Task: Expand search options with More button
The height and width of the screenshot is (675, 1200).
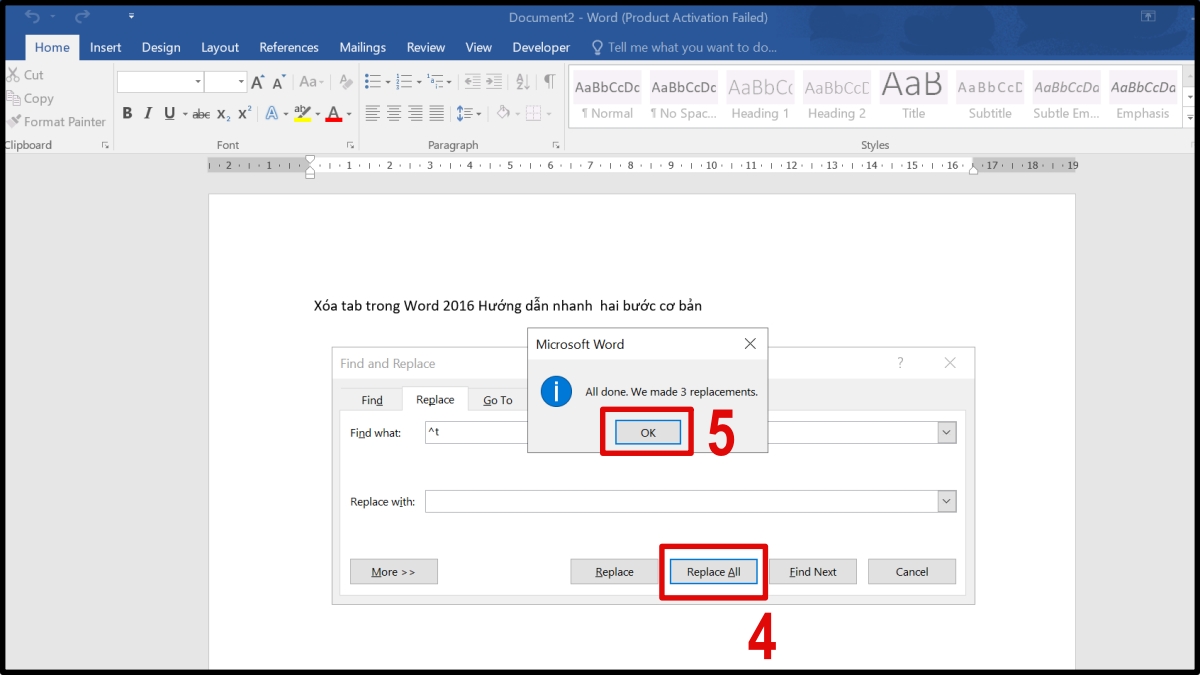Action: point(393,571)
